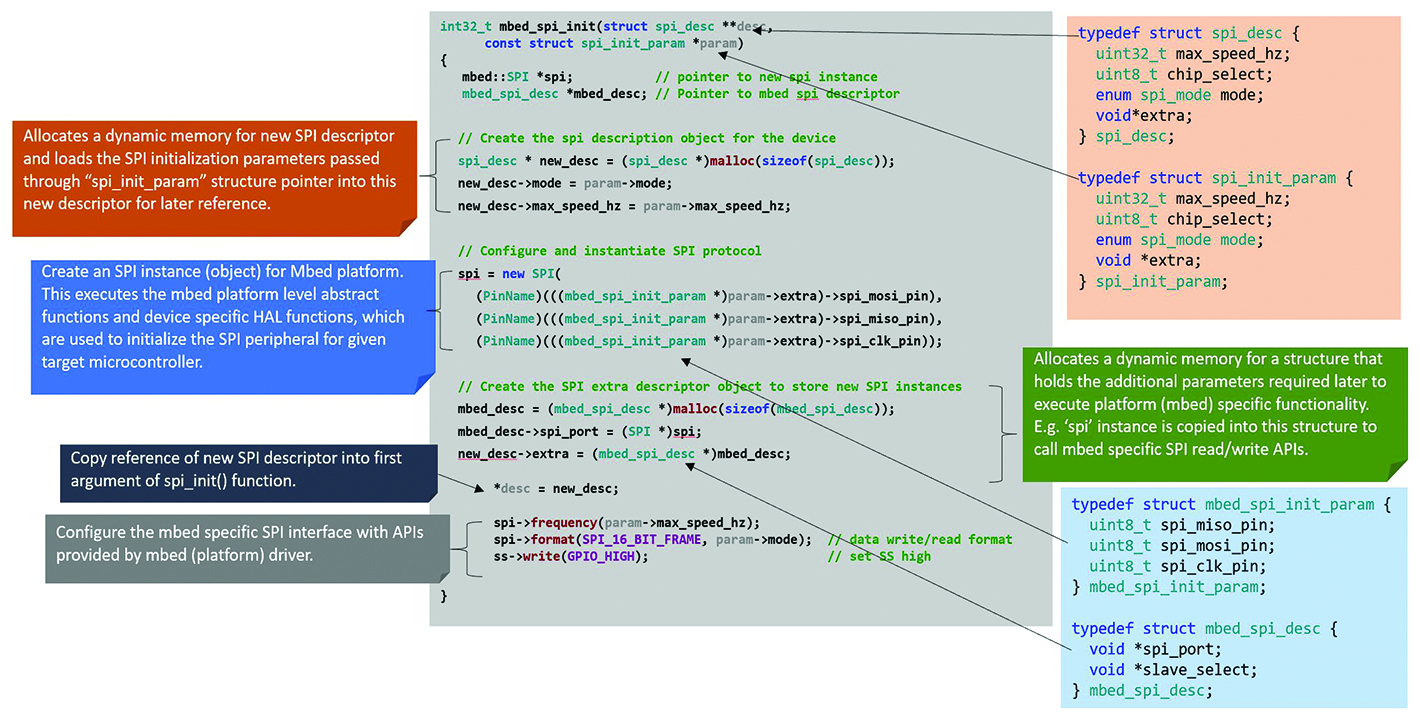Image resolution: width=1420 pixels, height=719 pixels.
Task: Click the closing '} mbed_spi_init_param;' line
Action: point(1168,588)
